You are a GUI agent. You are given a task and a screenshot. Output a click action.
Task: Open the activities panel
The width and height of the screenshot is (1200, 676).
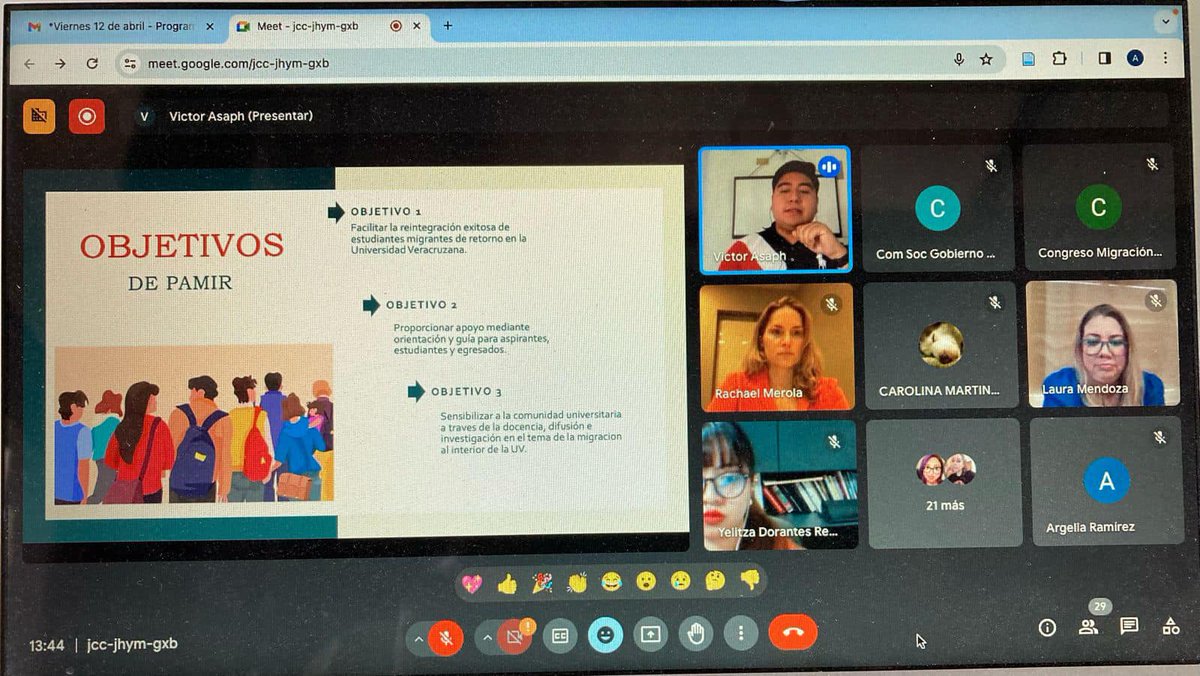coord(1170,626)
